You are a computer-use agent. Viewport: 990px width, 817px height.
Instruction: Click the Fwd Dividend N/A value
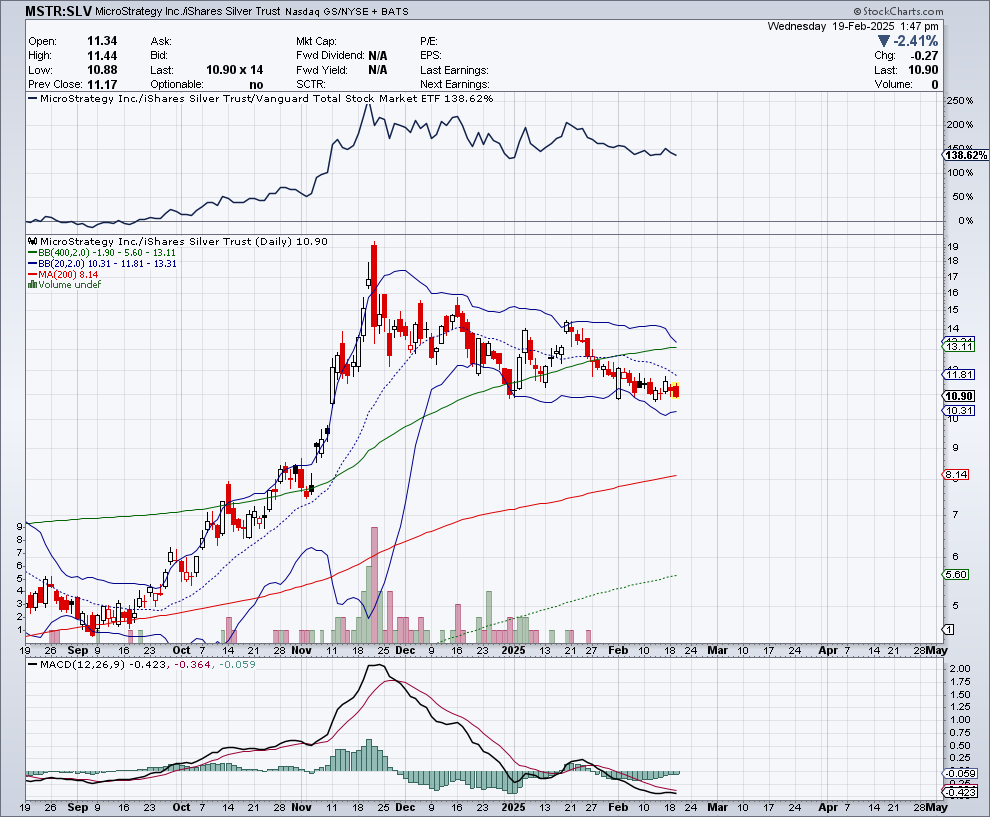[x=378, y=56]
